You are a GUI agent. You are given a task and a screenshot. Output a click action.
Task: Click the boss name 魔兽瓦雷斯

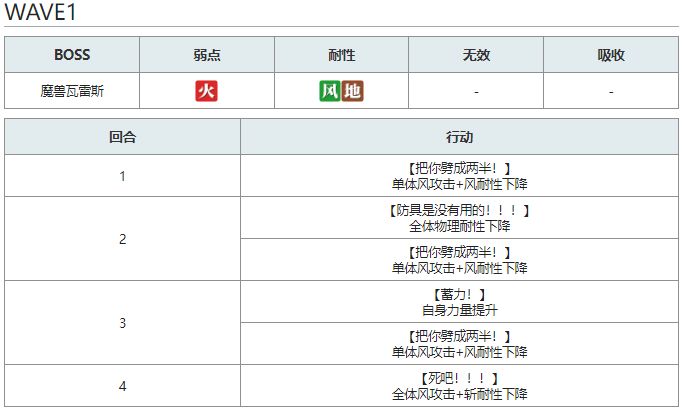pyautogui.click(x=72, y=91)
